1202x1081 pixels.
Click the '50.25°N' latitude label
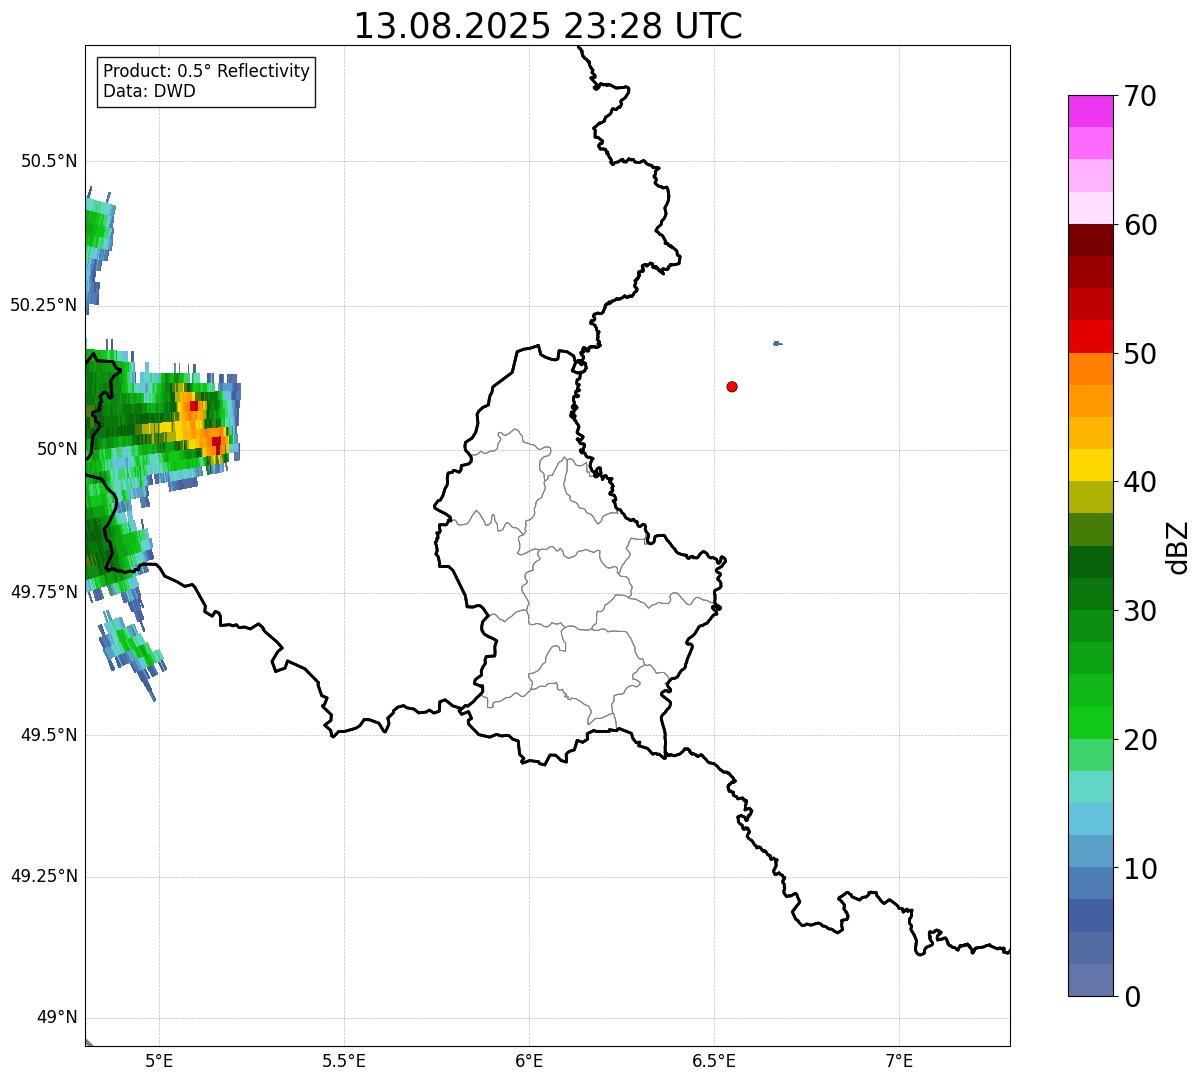point(44,305)
